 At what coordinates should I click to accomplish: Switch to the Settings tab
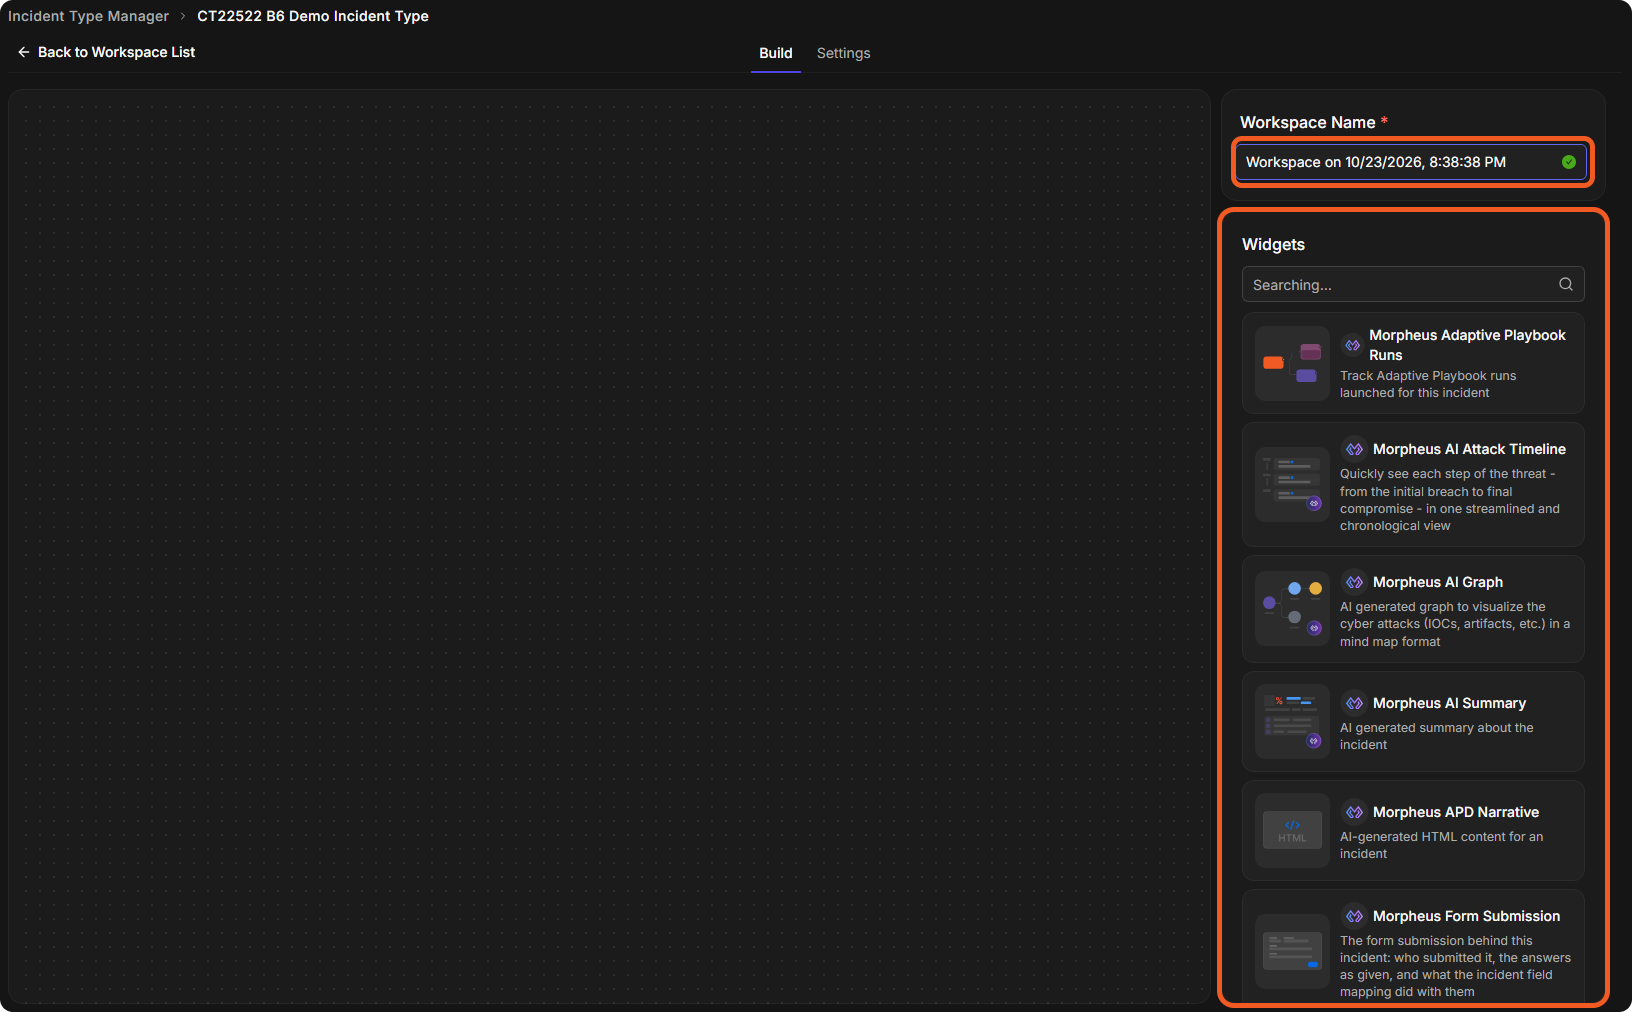843,53
